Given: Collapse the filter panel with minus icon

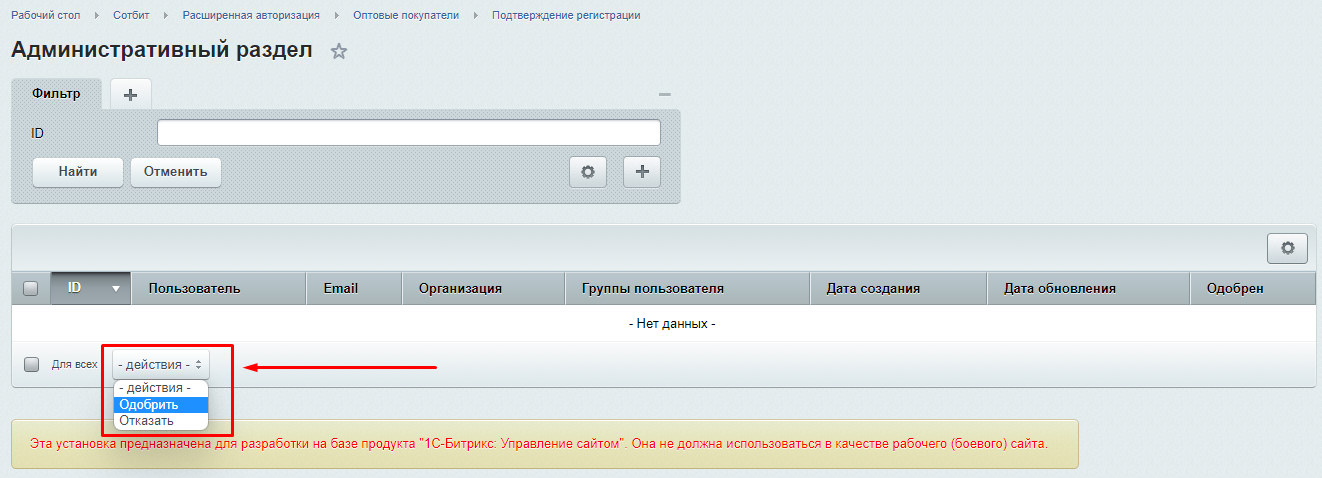Looking at the screenshot, I should (664, 94).
